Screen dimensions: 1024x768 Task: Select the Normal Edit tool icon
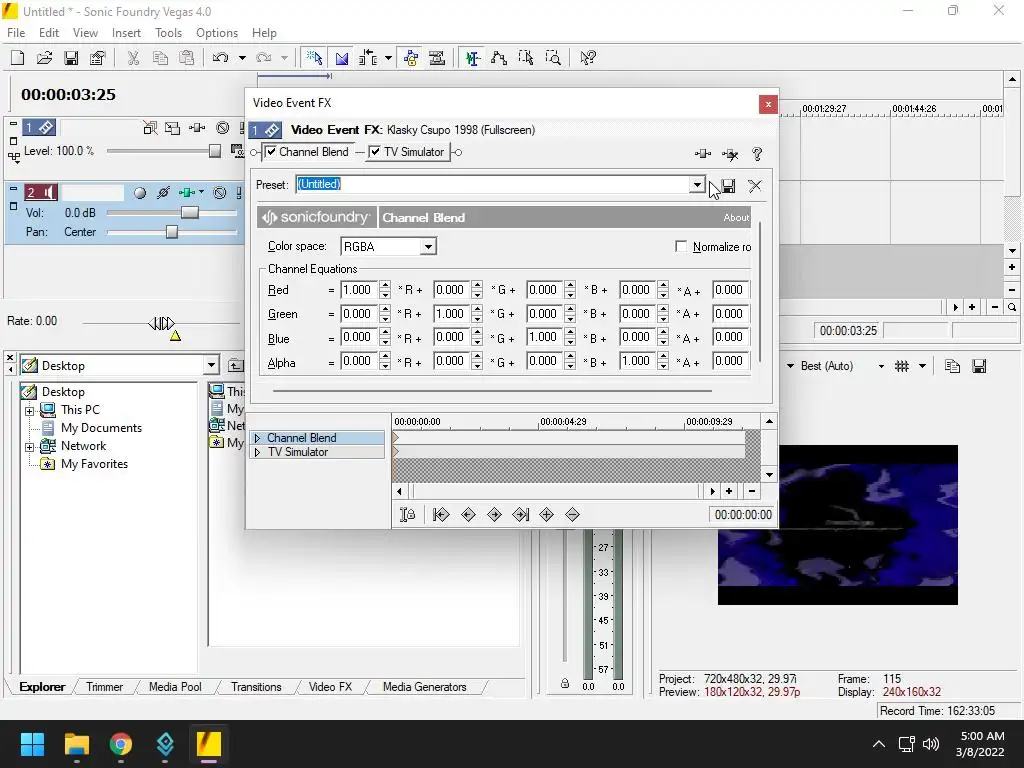pyautogui.click(x=473, y=58)
